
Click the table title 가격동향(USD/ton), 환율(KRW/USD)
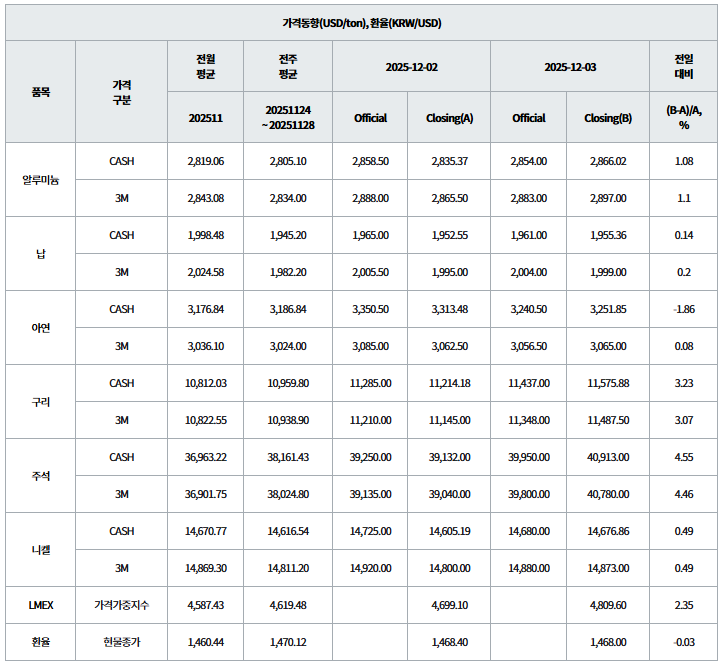pos(361,22)
